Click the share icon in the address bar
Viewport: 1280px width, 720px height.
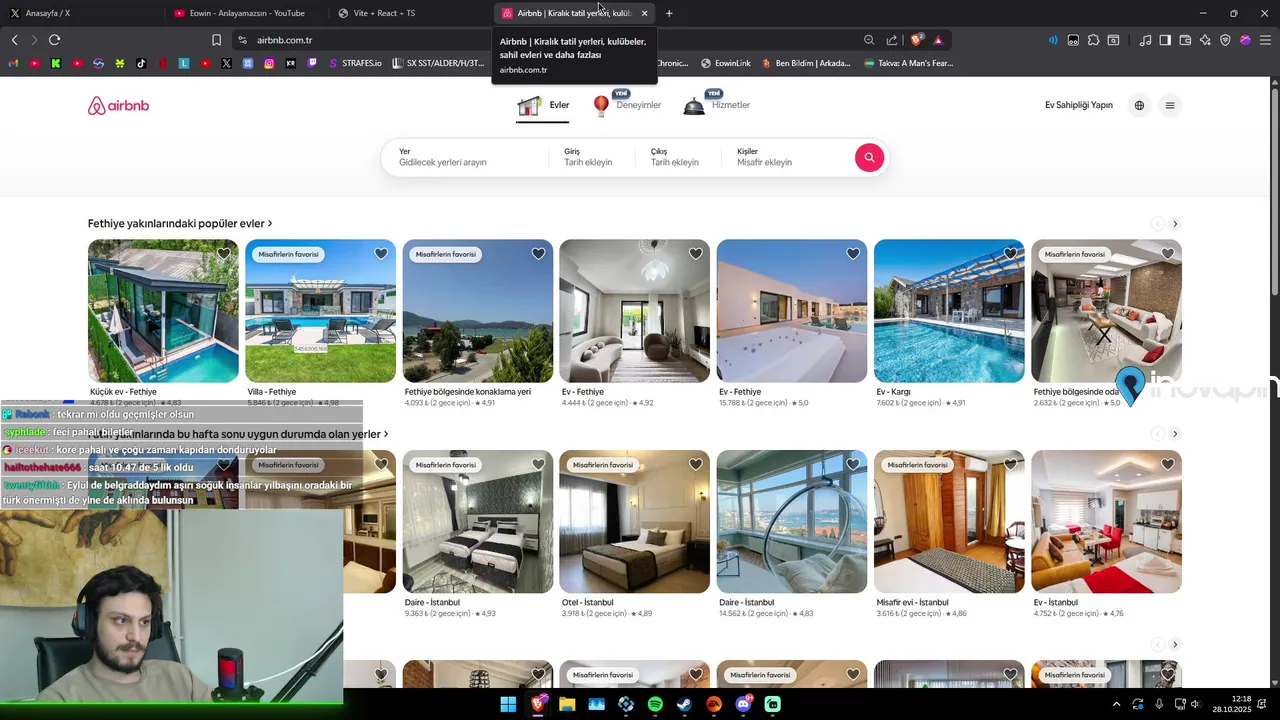[892, 40]
